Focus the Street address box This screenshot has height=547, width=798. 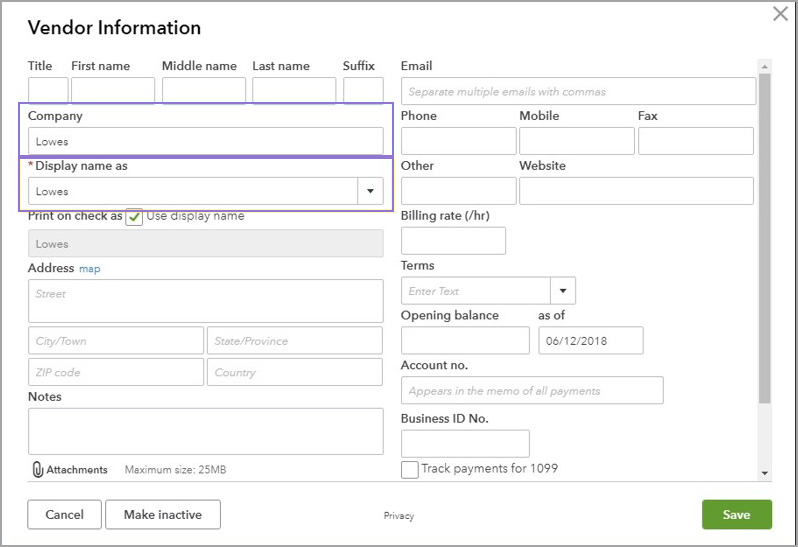206,301
